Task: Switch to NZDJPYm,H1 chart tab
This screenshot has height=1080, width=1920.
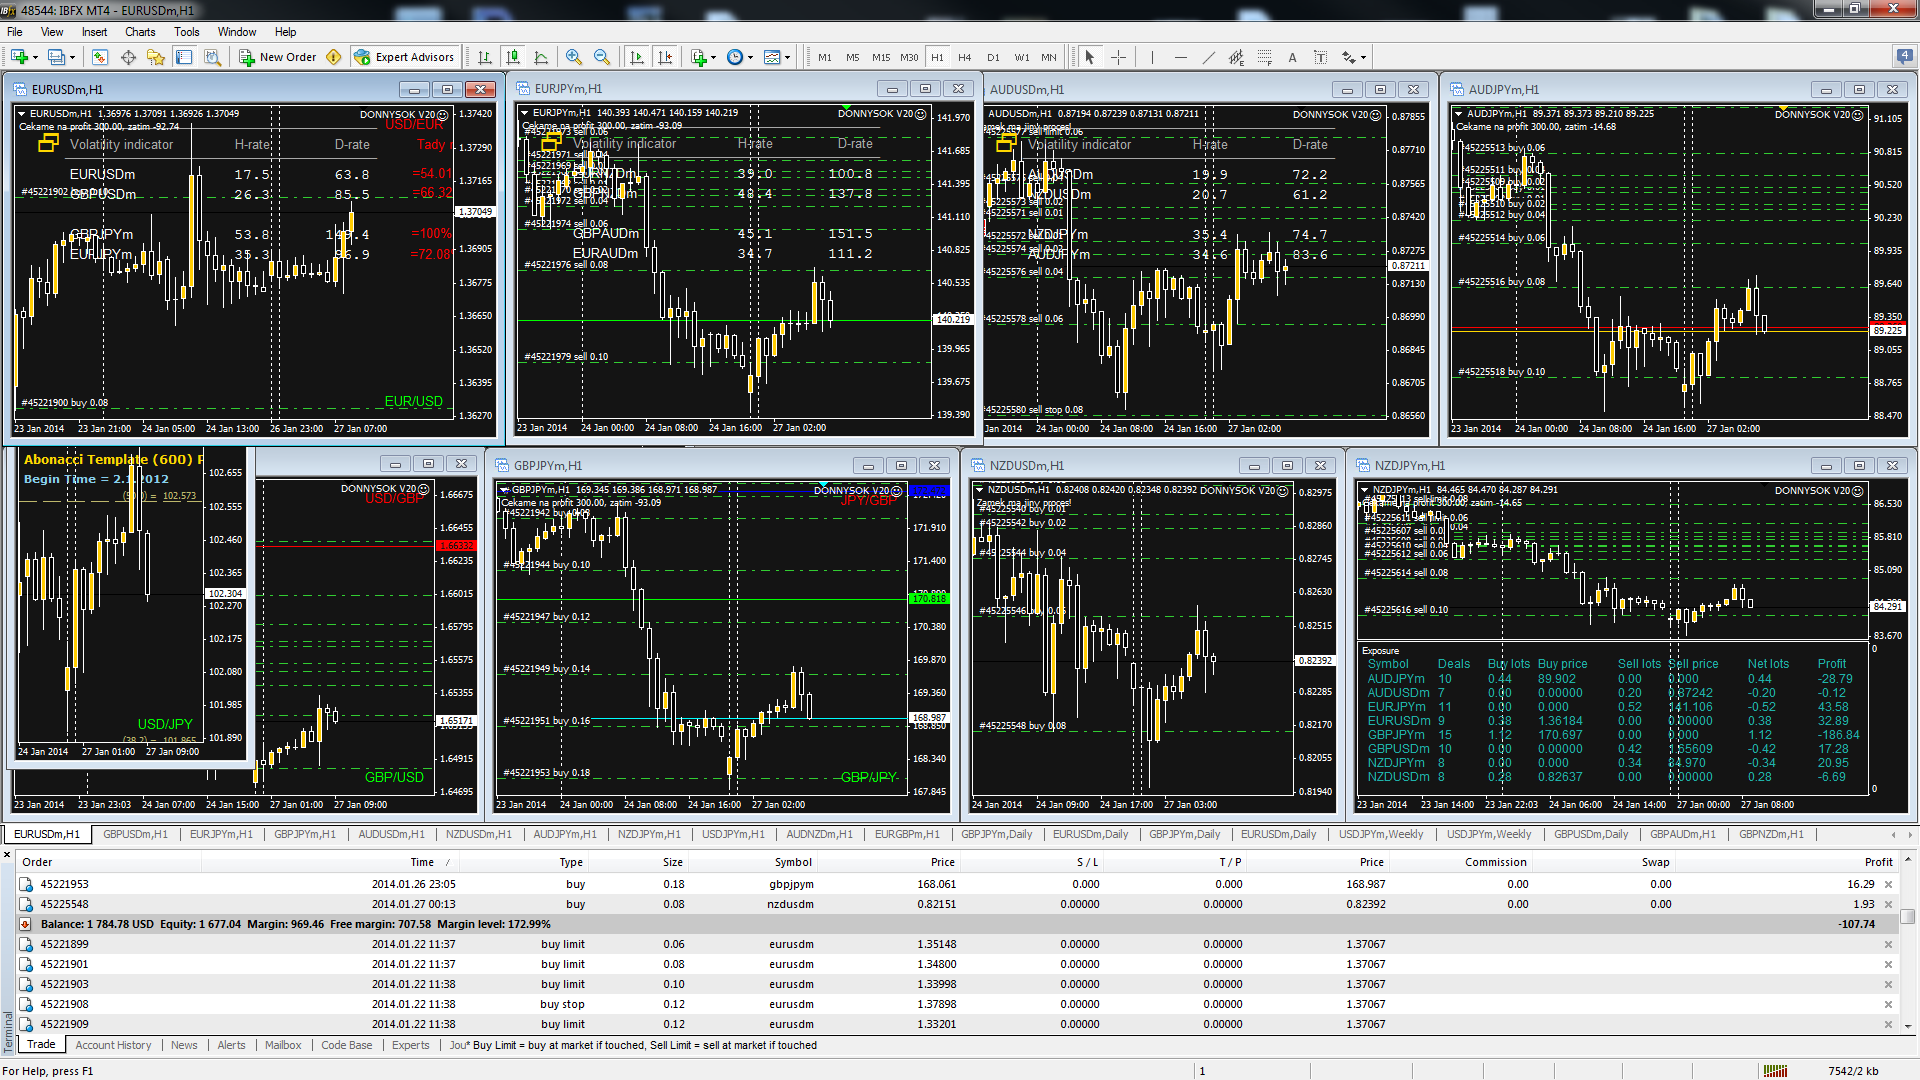Action: (649, 834)
